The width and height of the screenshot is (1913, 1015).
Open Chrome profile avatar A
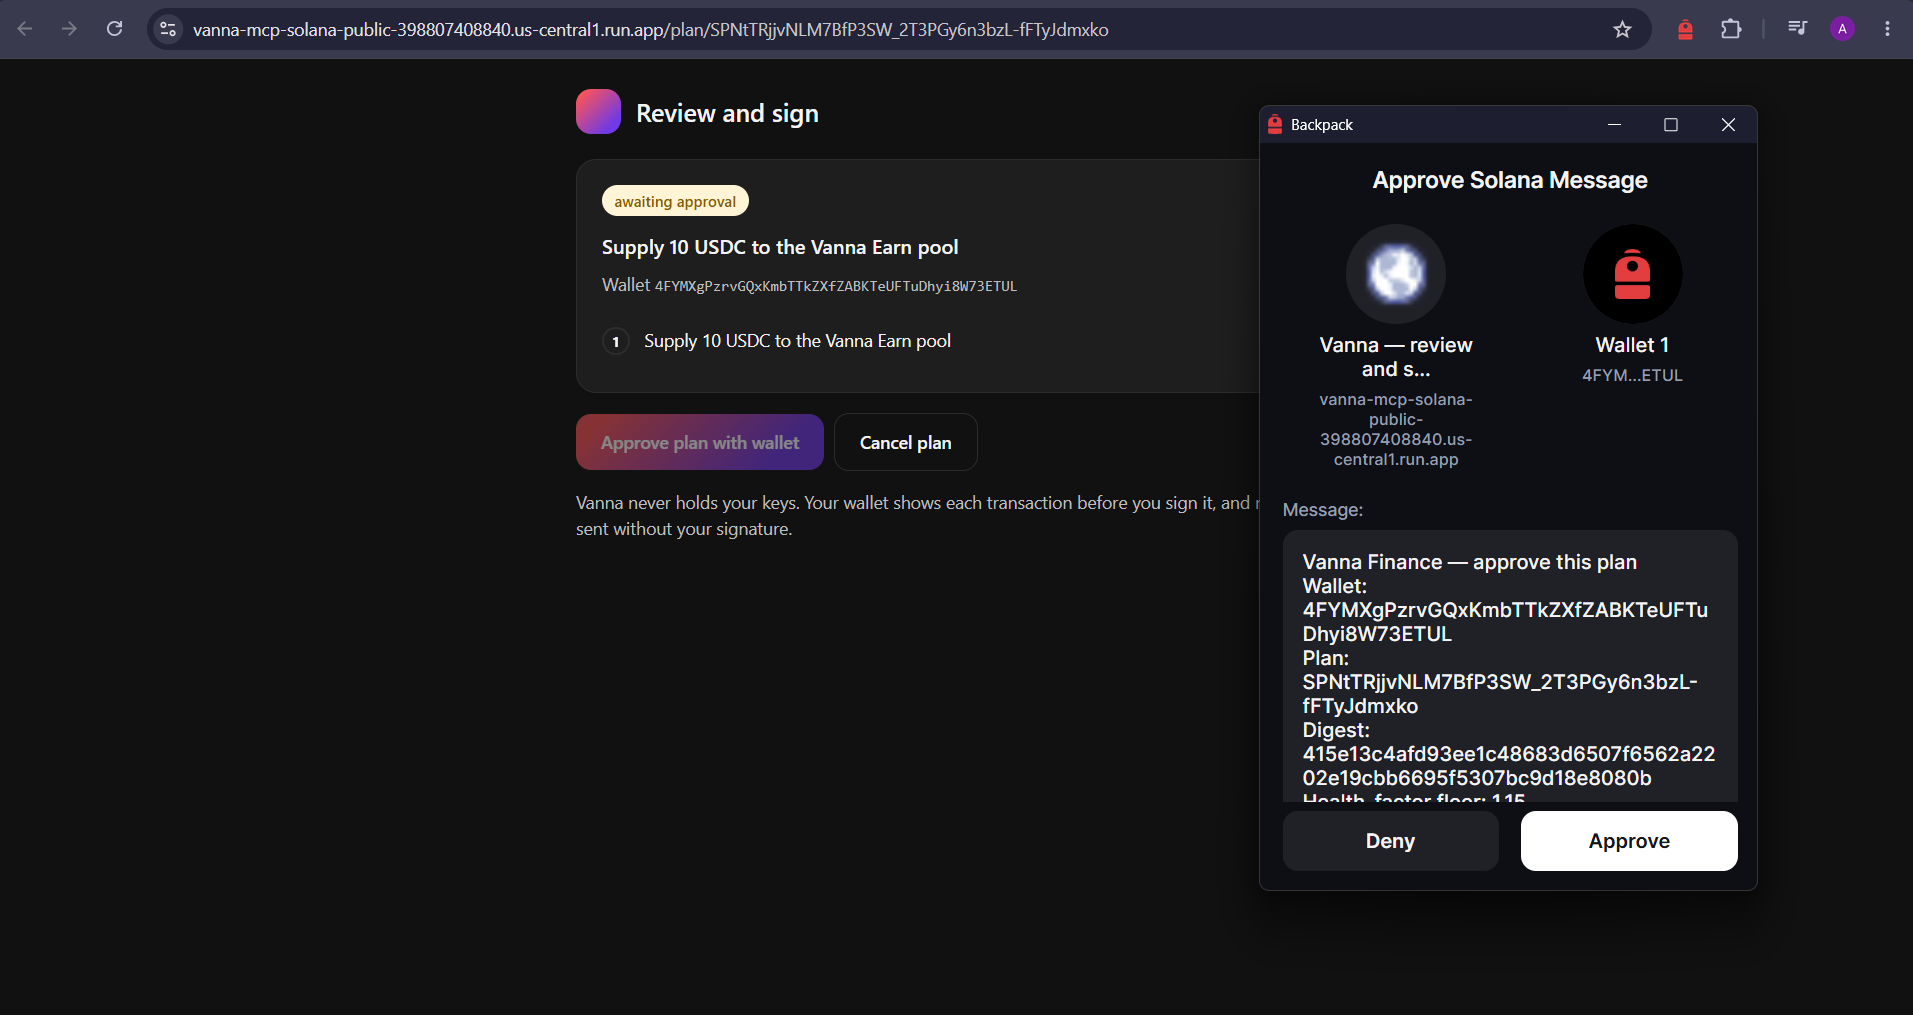coord(1842,29)
